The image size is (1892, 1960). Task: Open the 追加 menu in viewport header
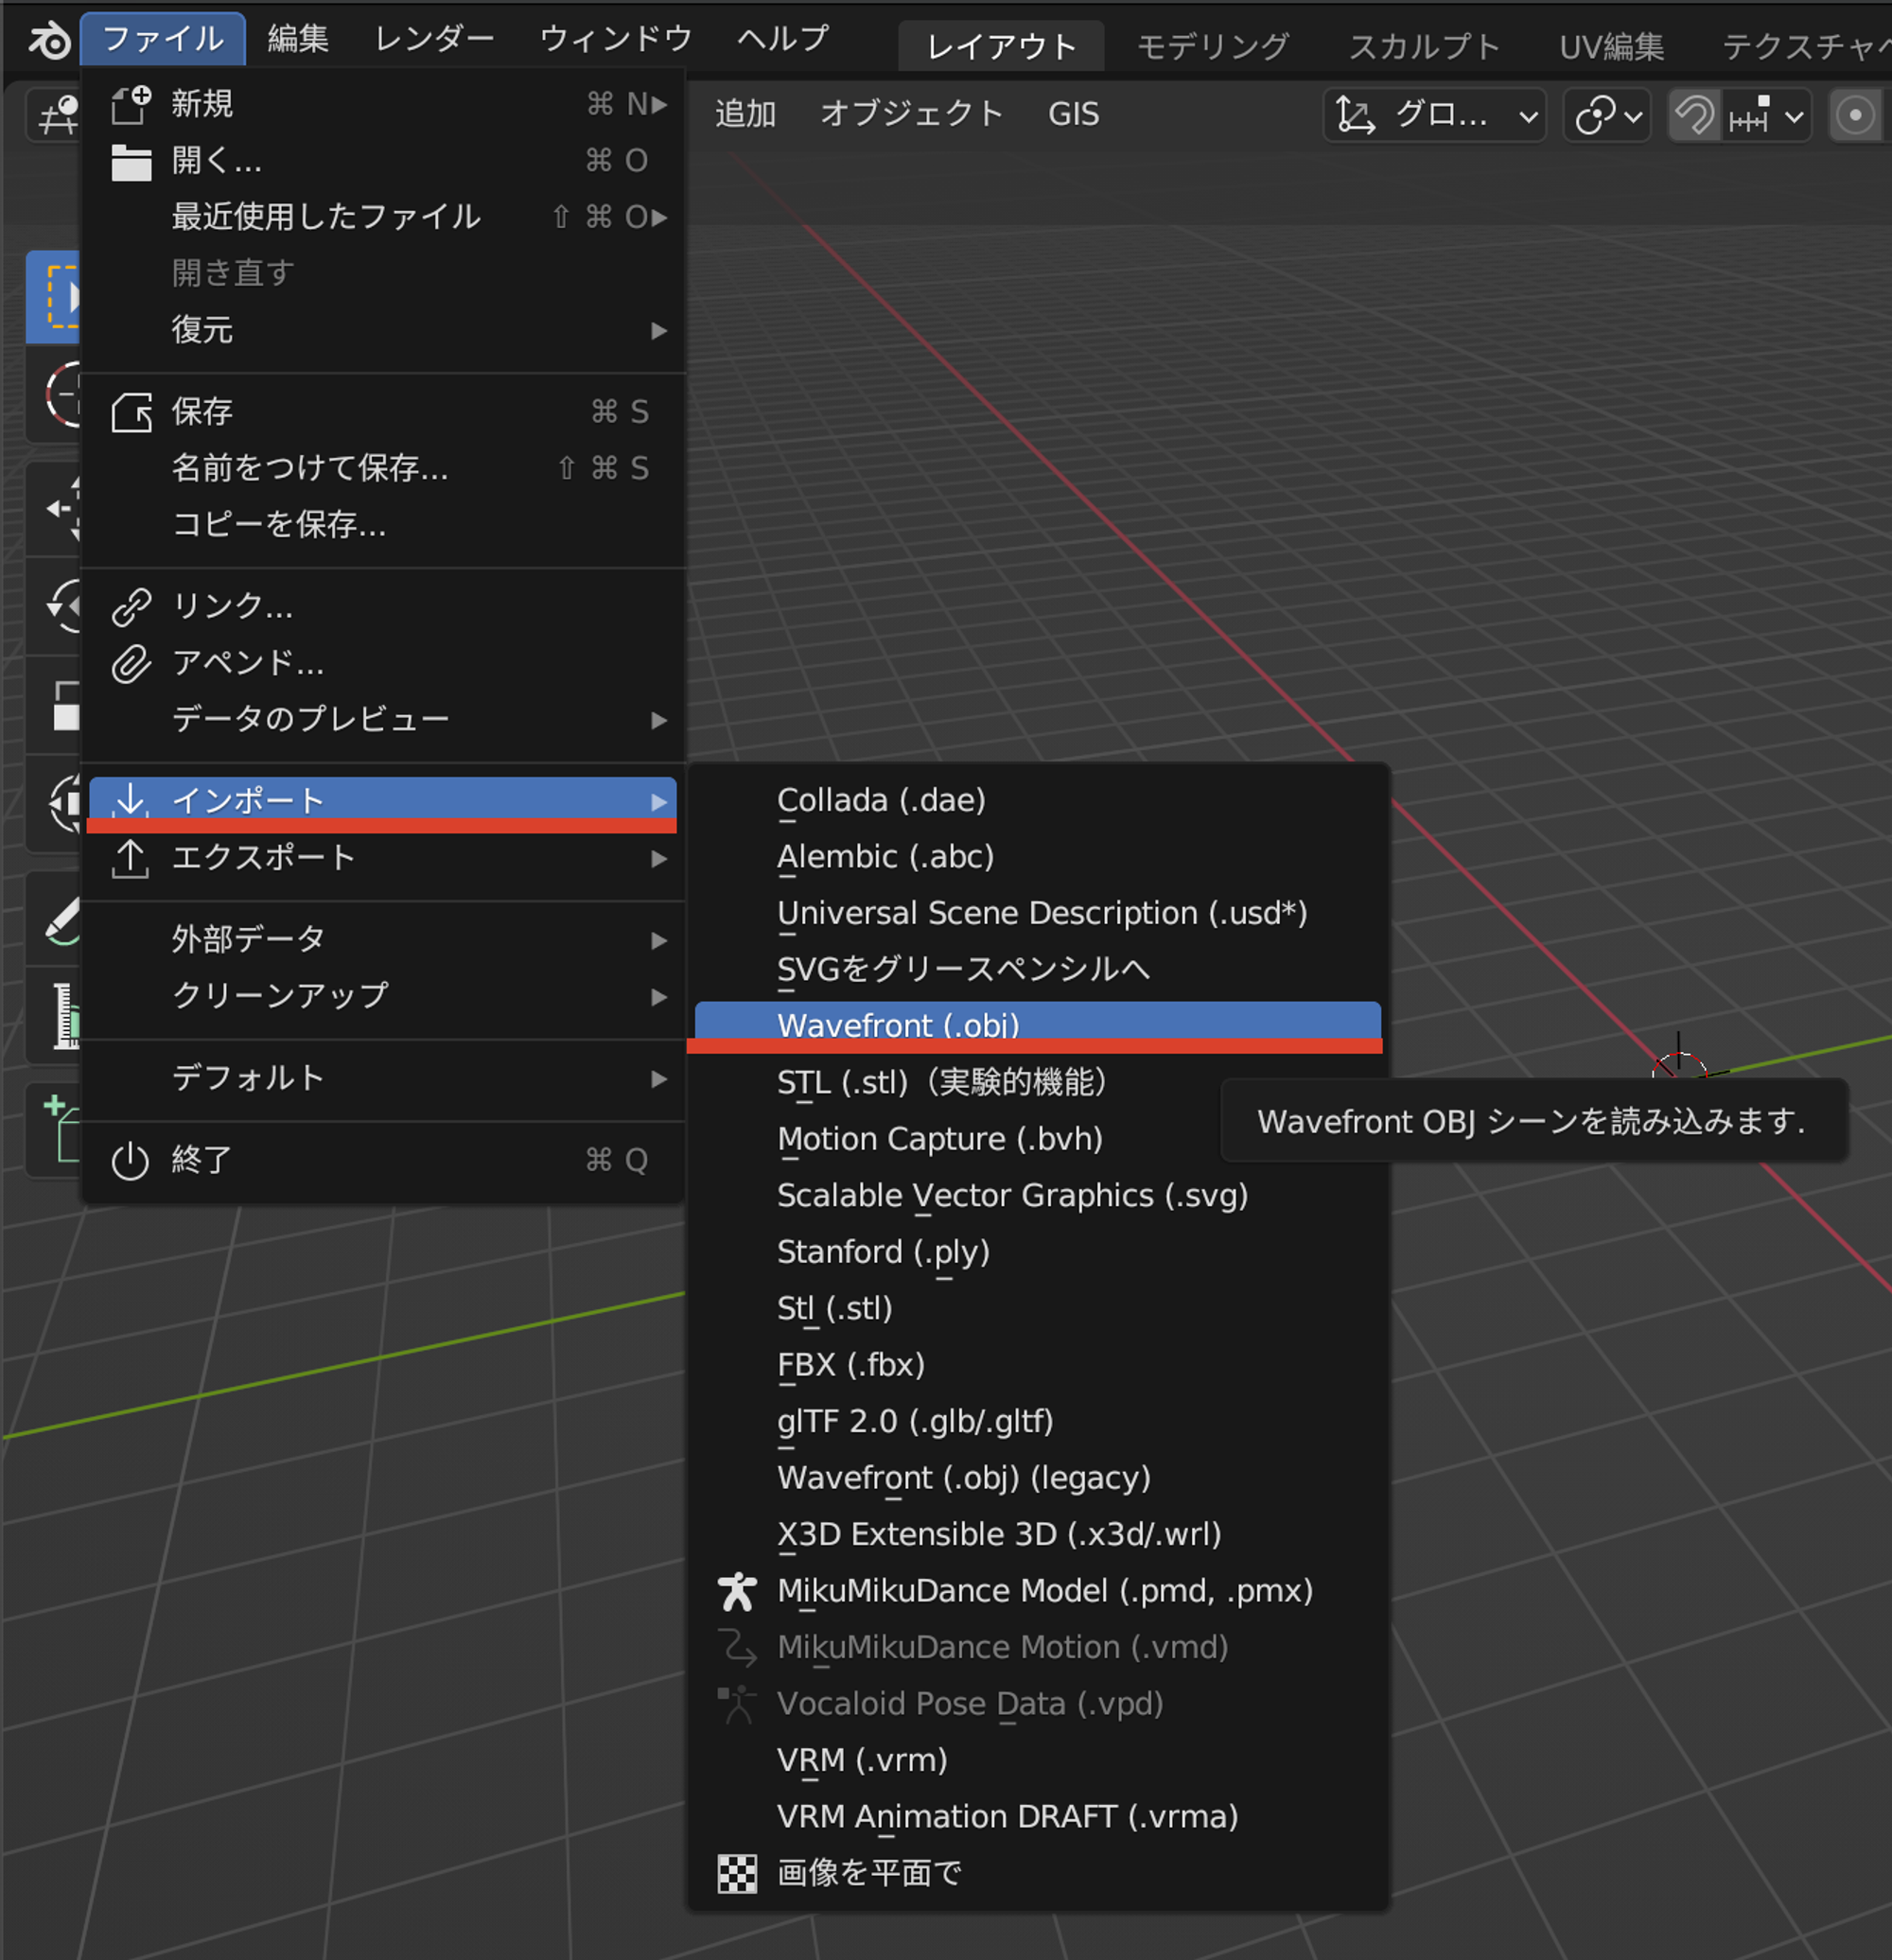click(745, 114)
